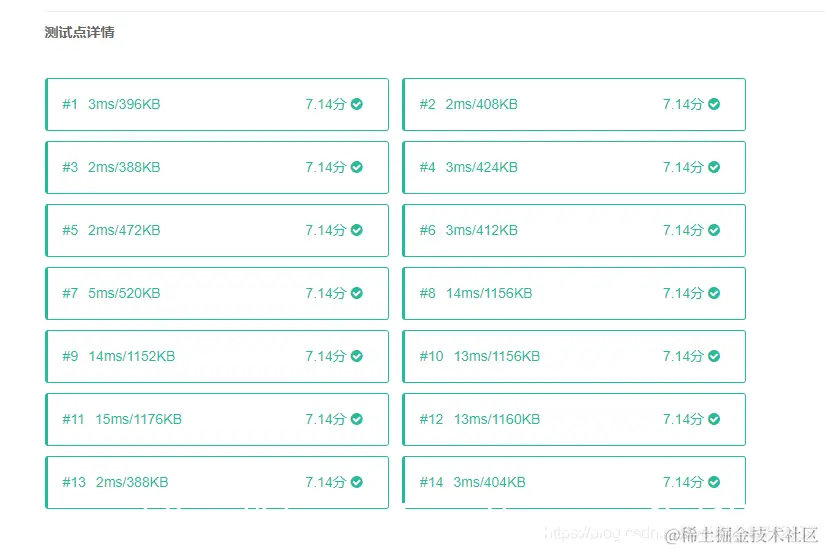Screen dimensions: 825x551
Task: Select the "2ms/408KB" text of test #2
Action: tap(481, 104)
